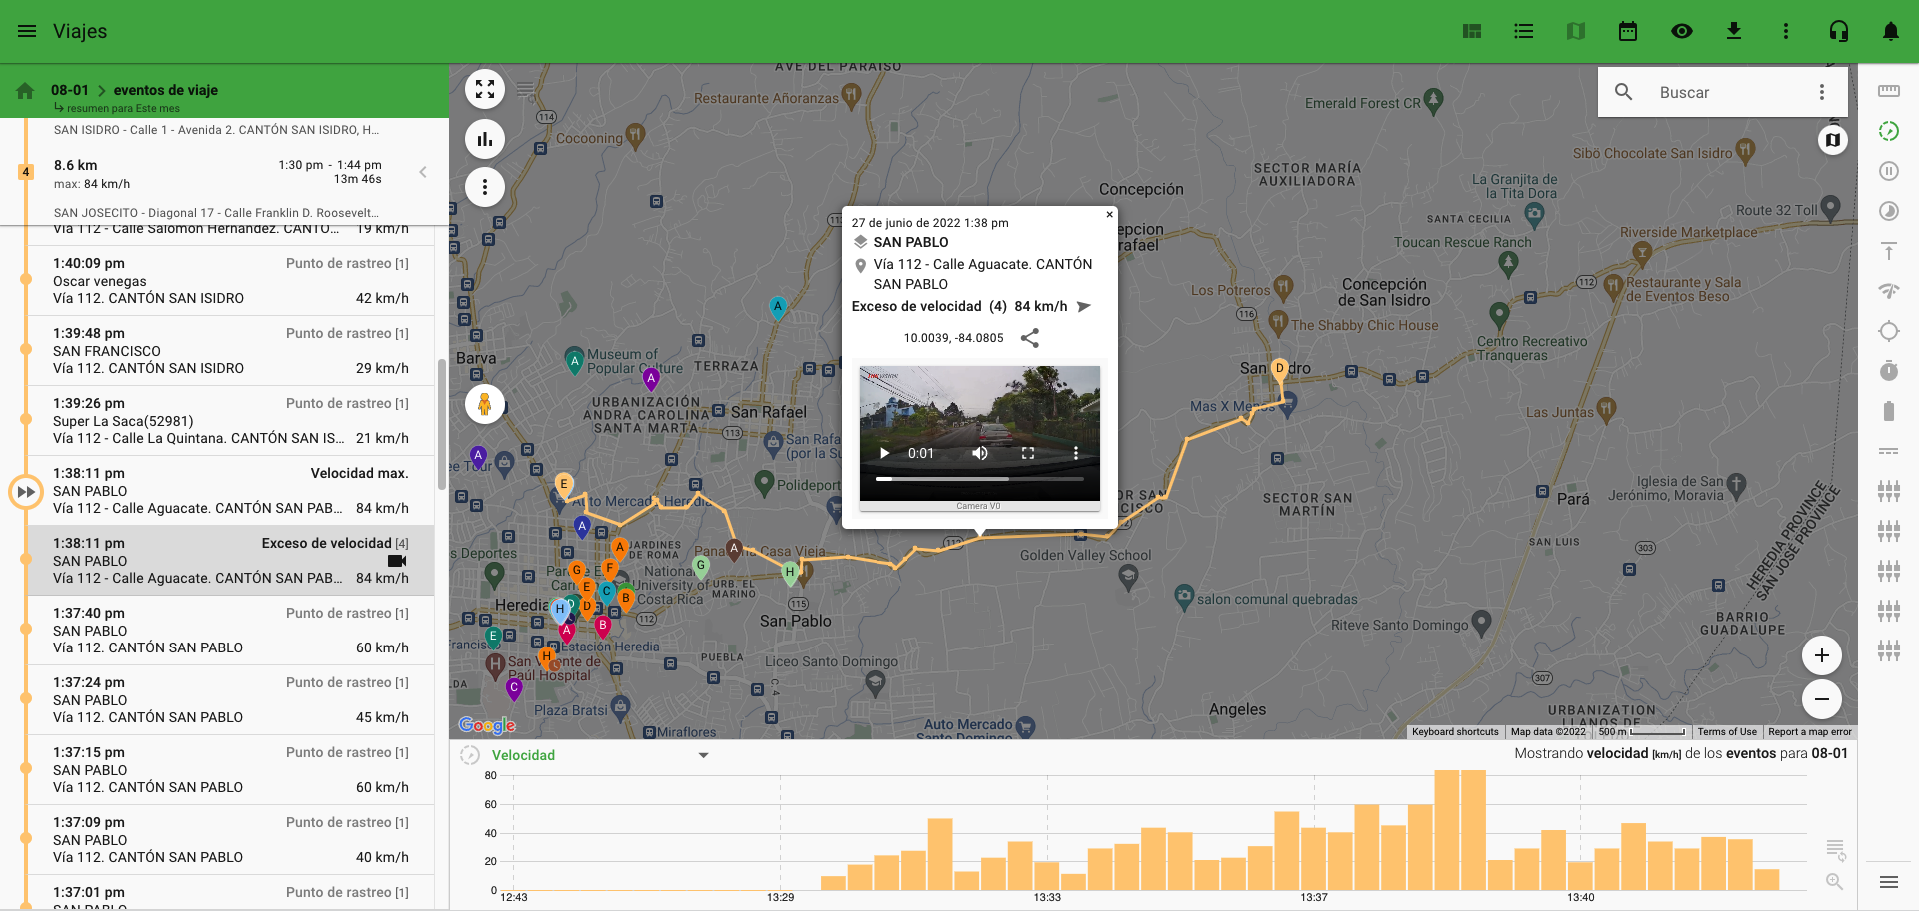The width and height of the screenshot is (1919, 913).
Task: Drop the Street View pegman button
Action: coord(485,405)
